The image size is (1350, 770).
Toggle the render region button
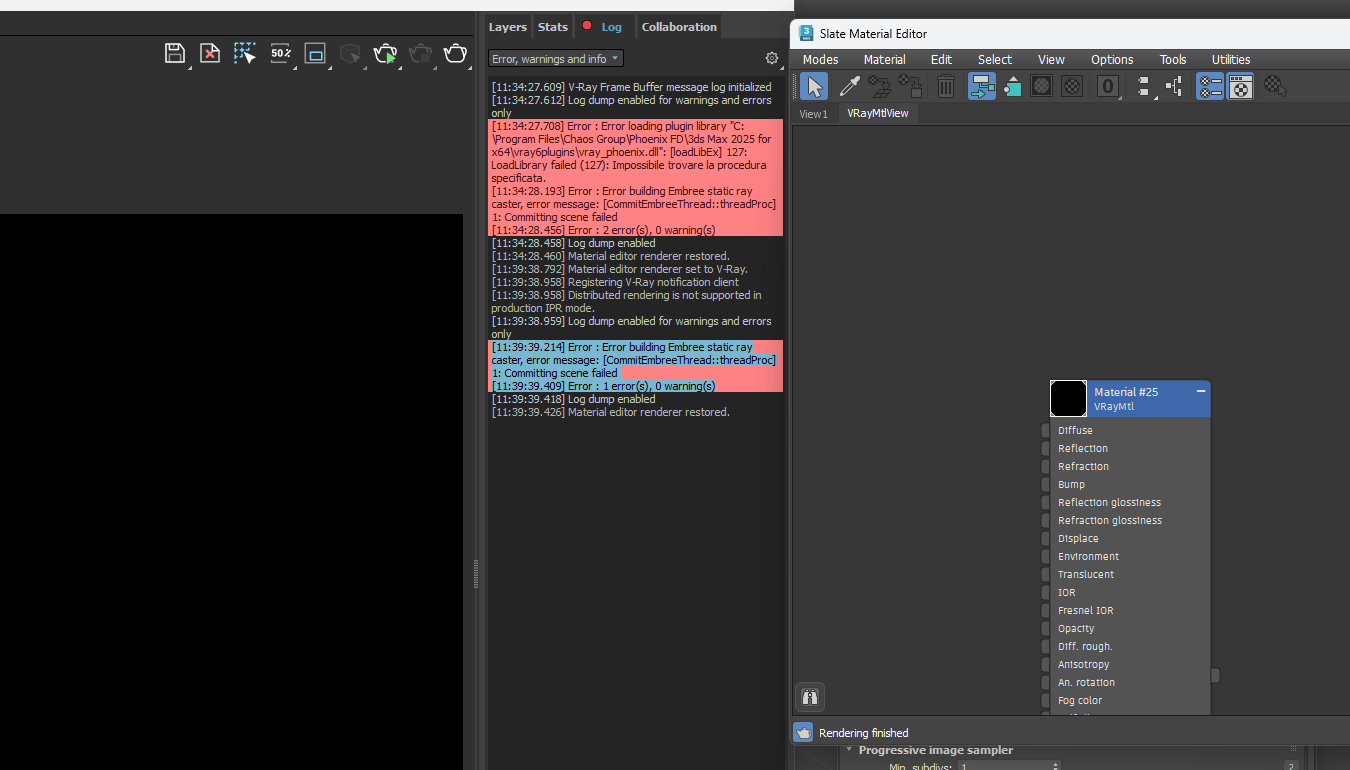(315, 53)
